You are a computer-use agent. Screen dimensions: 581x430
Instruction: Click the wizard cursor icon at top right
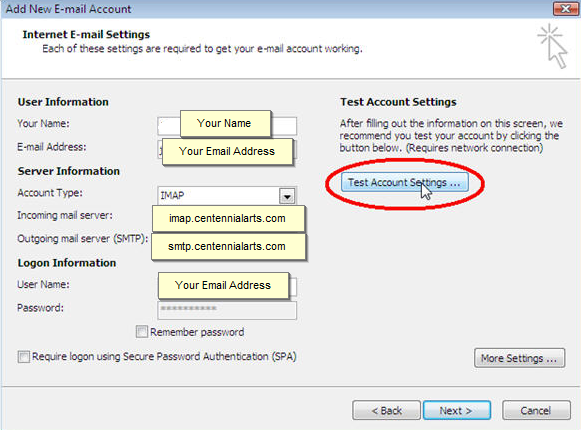(x=552, y=46)
